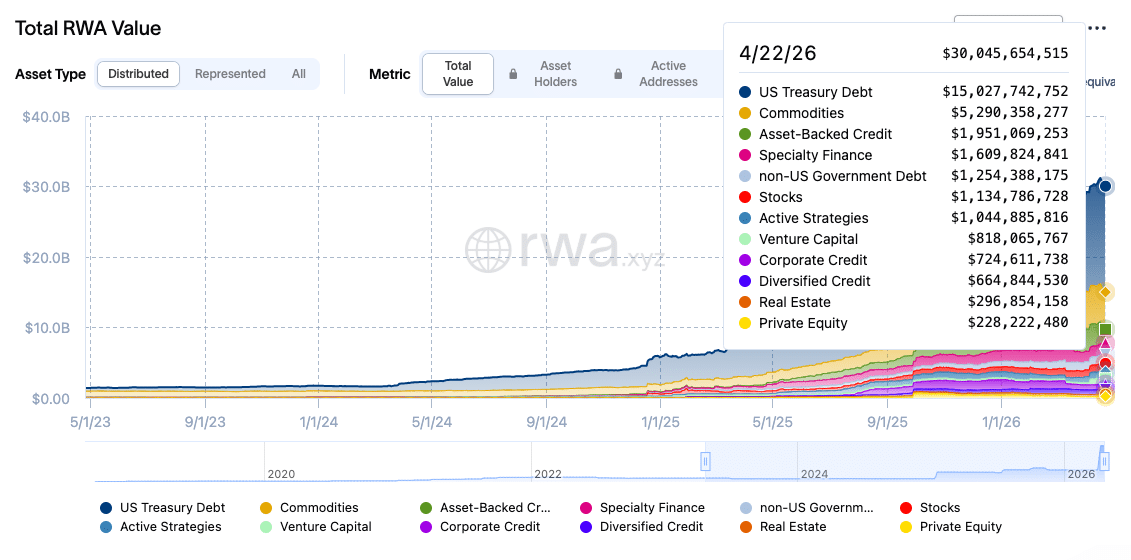This screenshot has height=560, width=1131.
Task: Click lock icon beside Asset Holders
Action: [x=513, y=74]
